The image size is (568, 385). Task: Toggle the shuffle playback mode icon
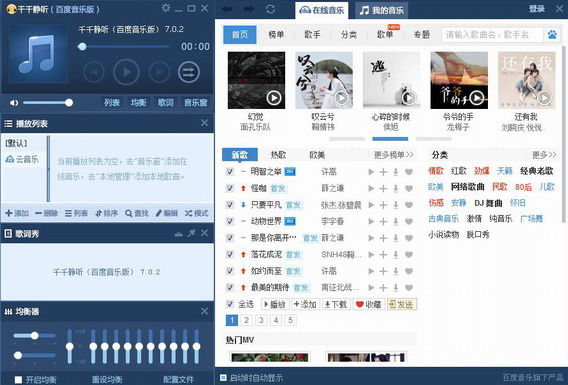tap(189, 72)
